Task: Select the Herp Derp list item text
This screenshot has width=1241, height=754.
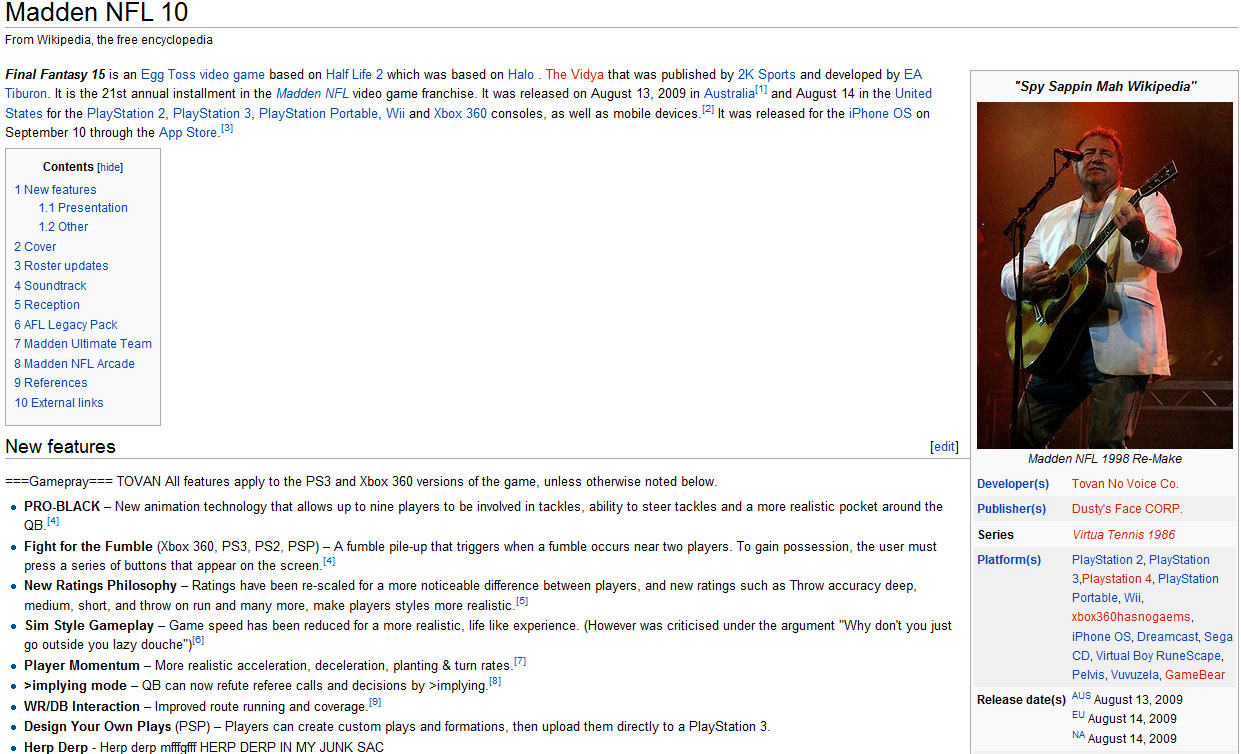Action: (x=204, y=747)
